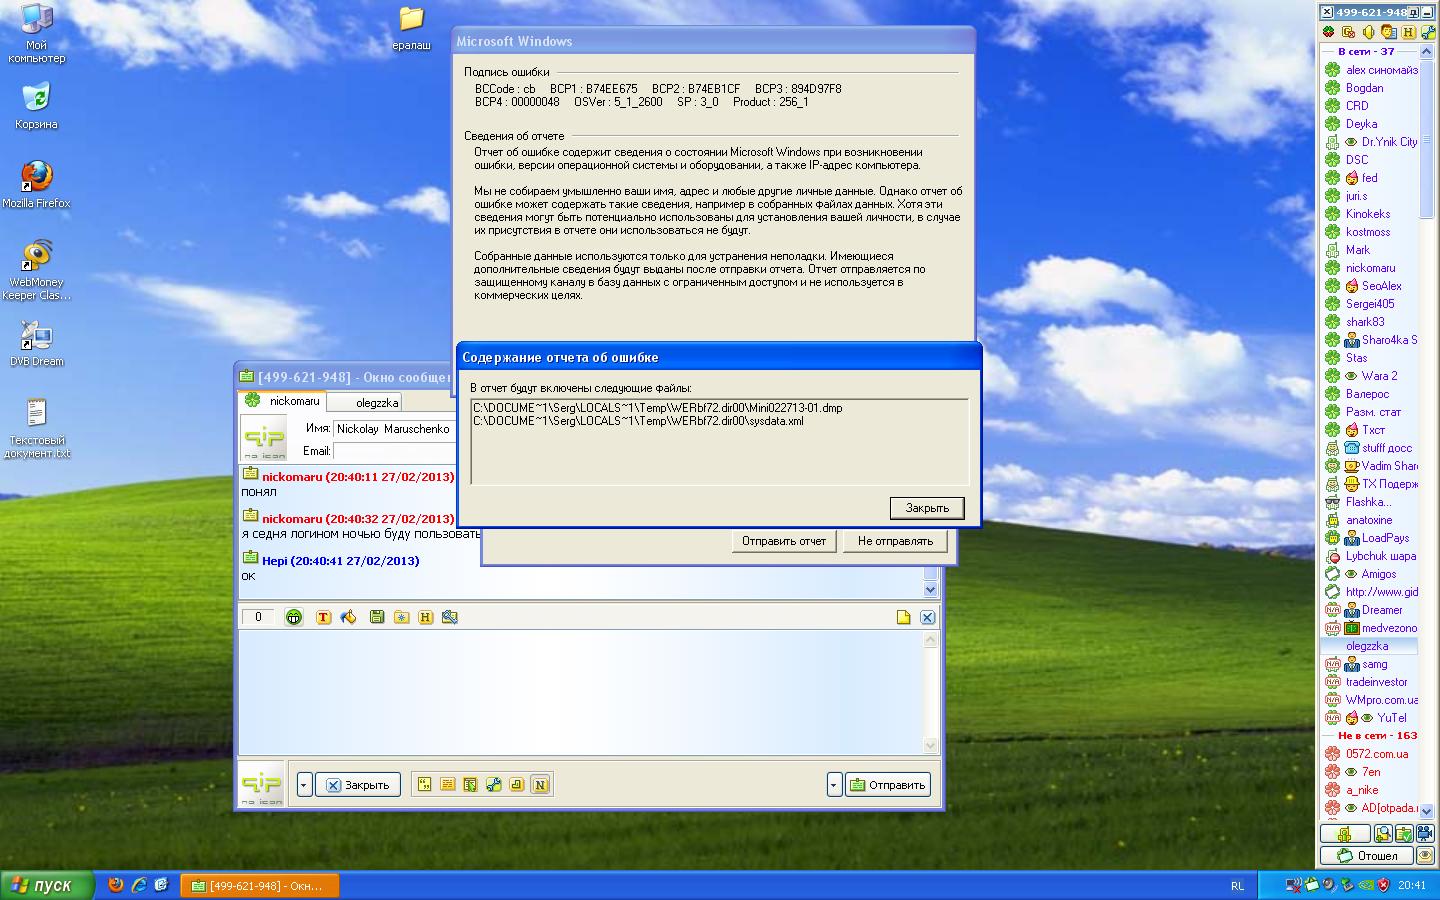Click the Закрыть button in chat window
The height and width of the screenshot is (900, 1440).
(358, 785)
